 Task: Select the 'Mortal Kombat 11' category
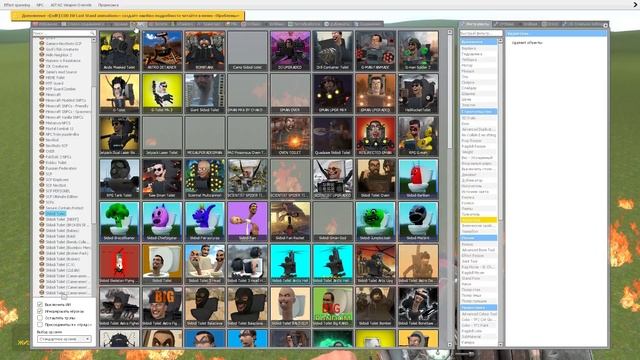tap(59, 129)
